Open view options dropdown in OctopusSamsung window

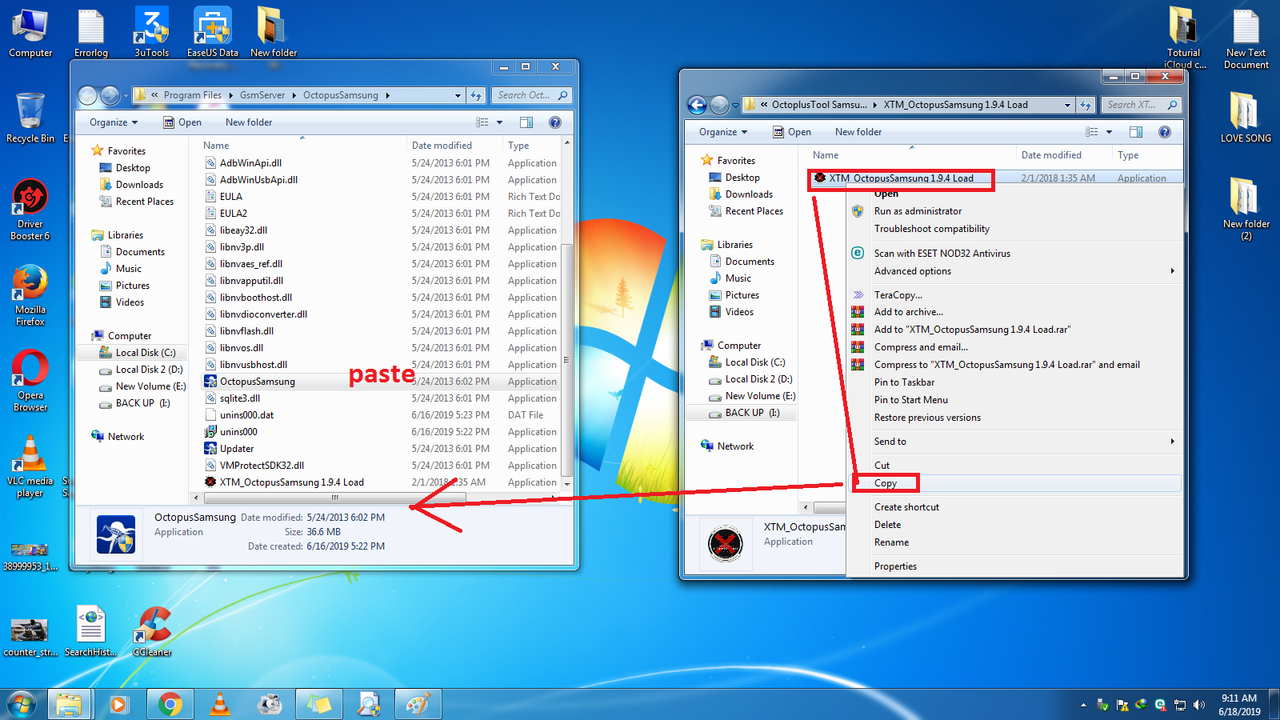(499, 122)
